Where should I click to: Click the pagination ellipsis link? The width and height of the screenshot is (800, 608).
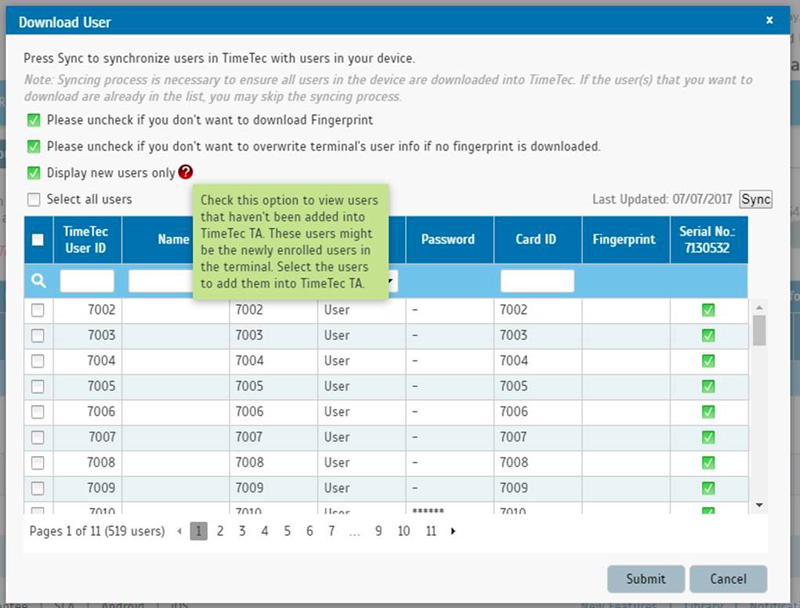[355, 532]
